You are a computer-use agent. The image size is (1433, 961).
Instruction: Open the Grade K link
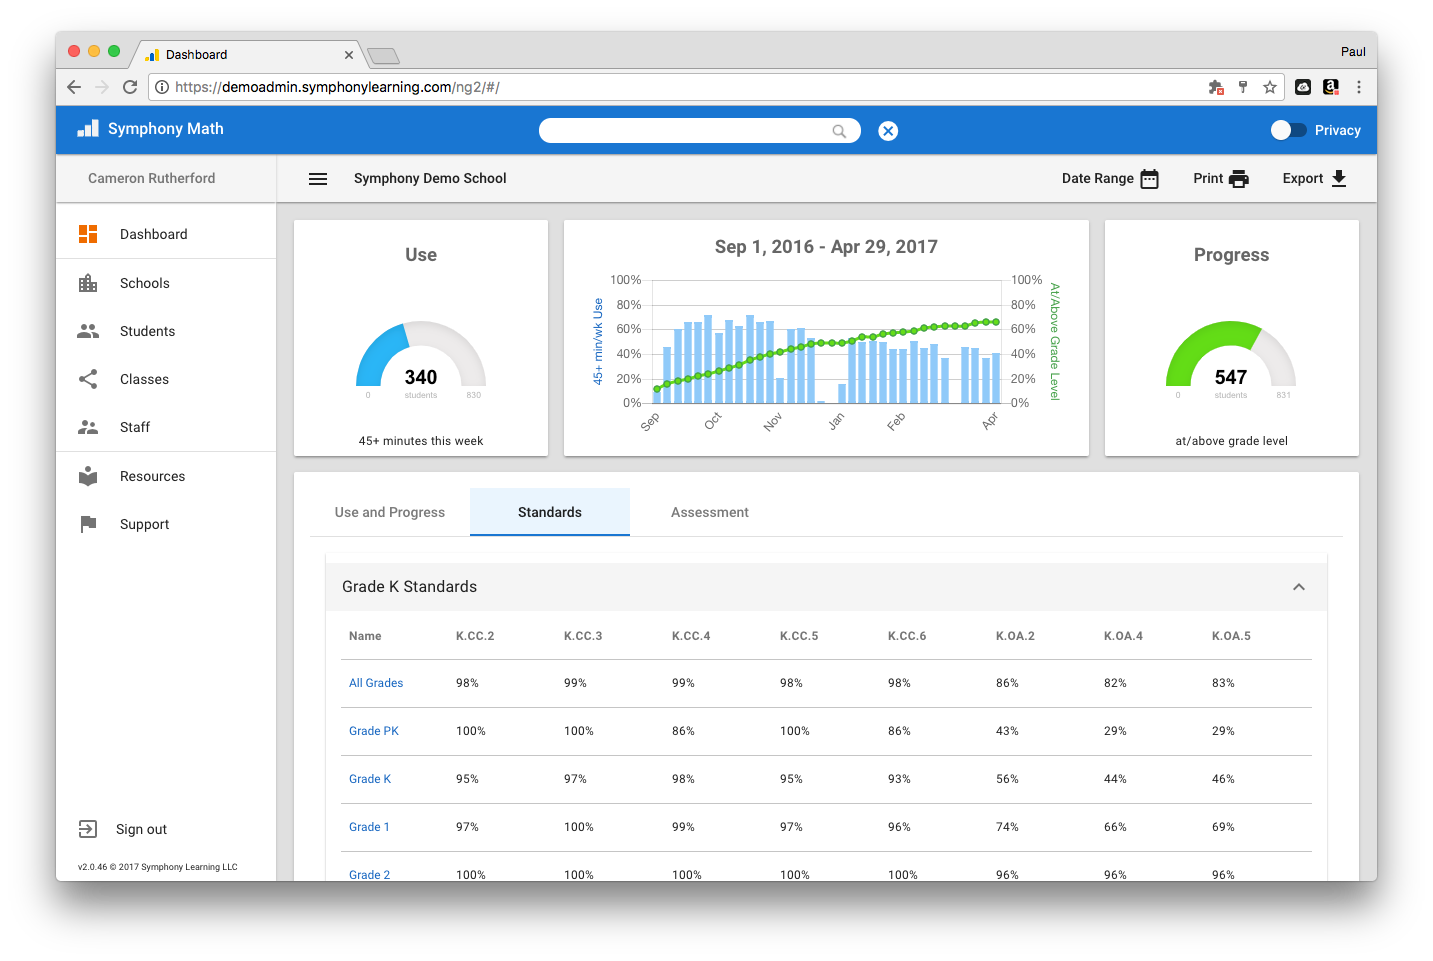coord(370,779)
